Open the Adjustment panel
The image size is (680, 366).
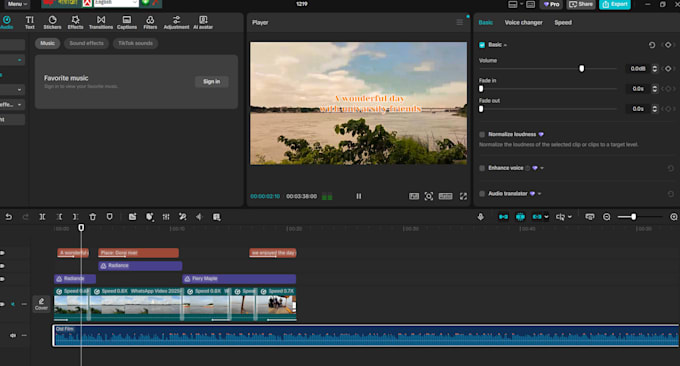(177, 23)
